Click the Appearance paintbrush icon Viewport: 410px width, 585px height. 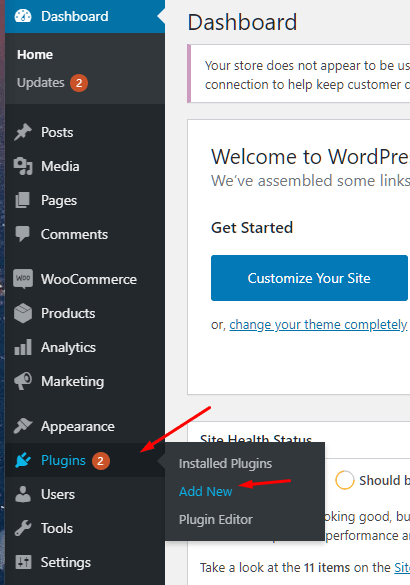coord(23,426)
